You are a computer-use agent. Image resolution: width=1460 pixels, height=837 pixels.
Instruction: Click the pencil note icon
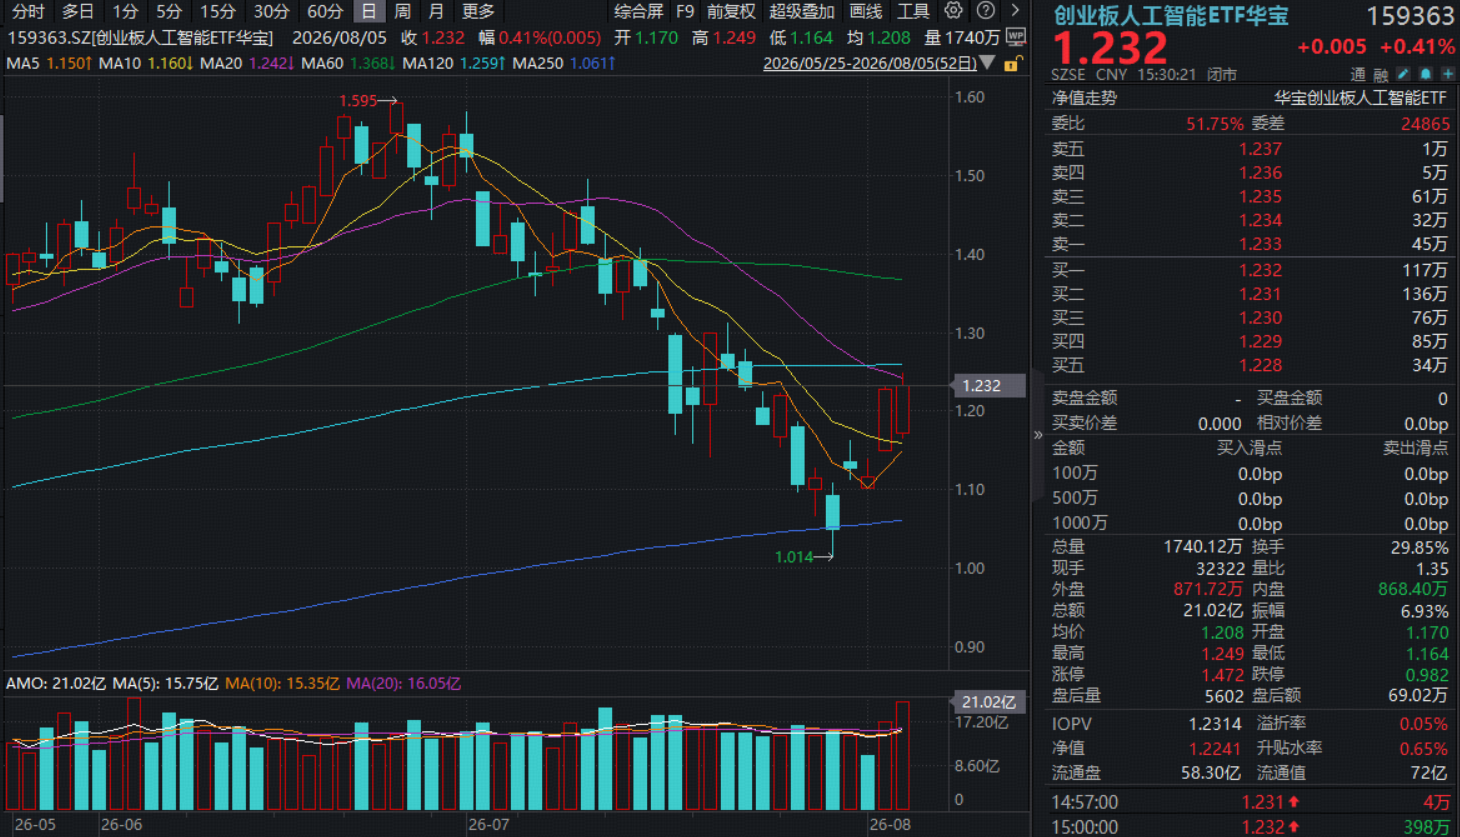(1404, 74)
